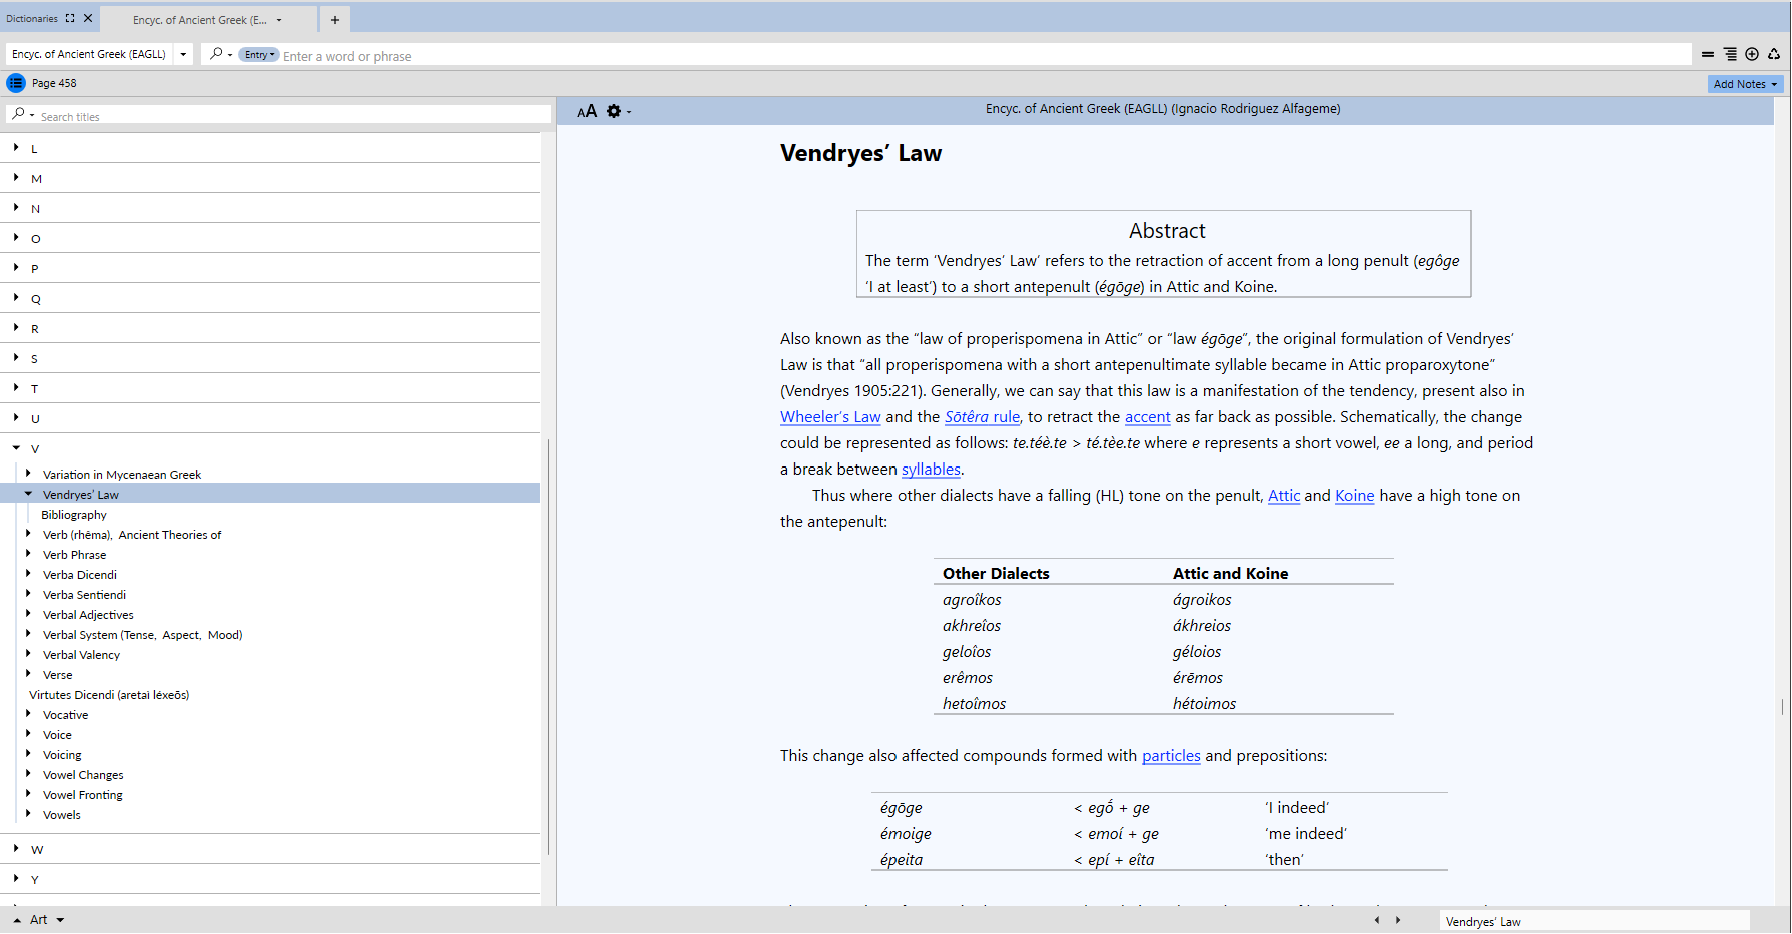Select the Dictionaries panel label
The width and height of the screenshot is (1792, 934).
pyautogui.click(x=32, y=18)
